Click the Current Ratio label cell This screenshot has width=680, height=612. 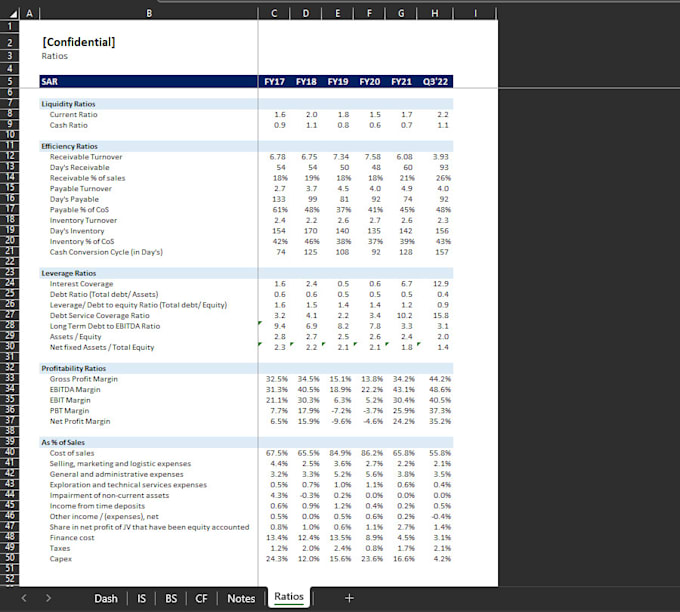pos(73,115)
